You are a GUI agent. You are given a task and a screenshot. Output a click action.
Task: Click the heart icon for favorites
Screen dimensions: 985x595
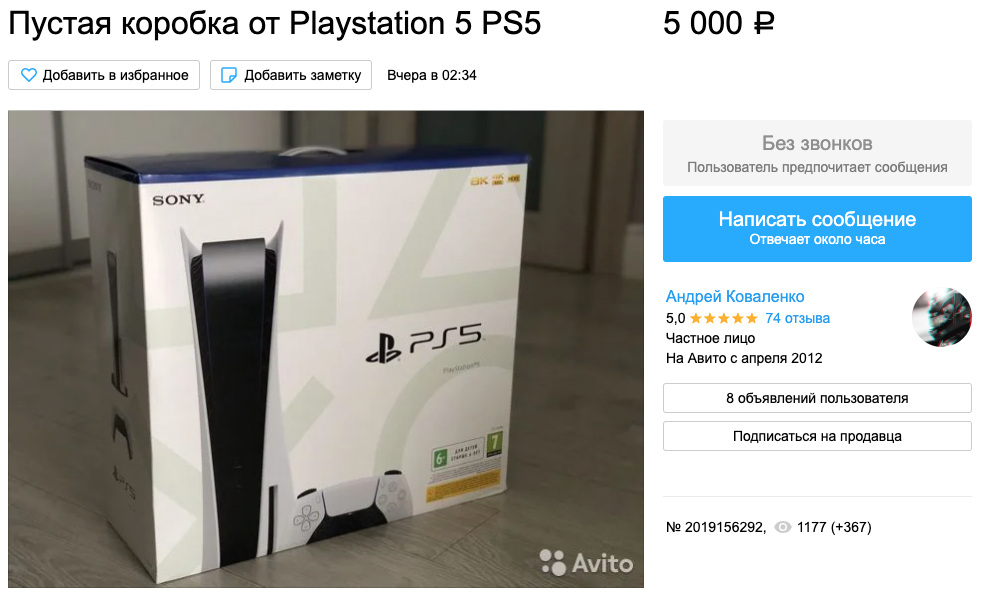[29, 75]
